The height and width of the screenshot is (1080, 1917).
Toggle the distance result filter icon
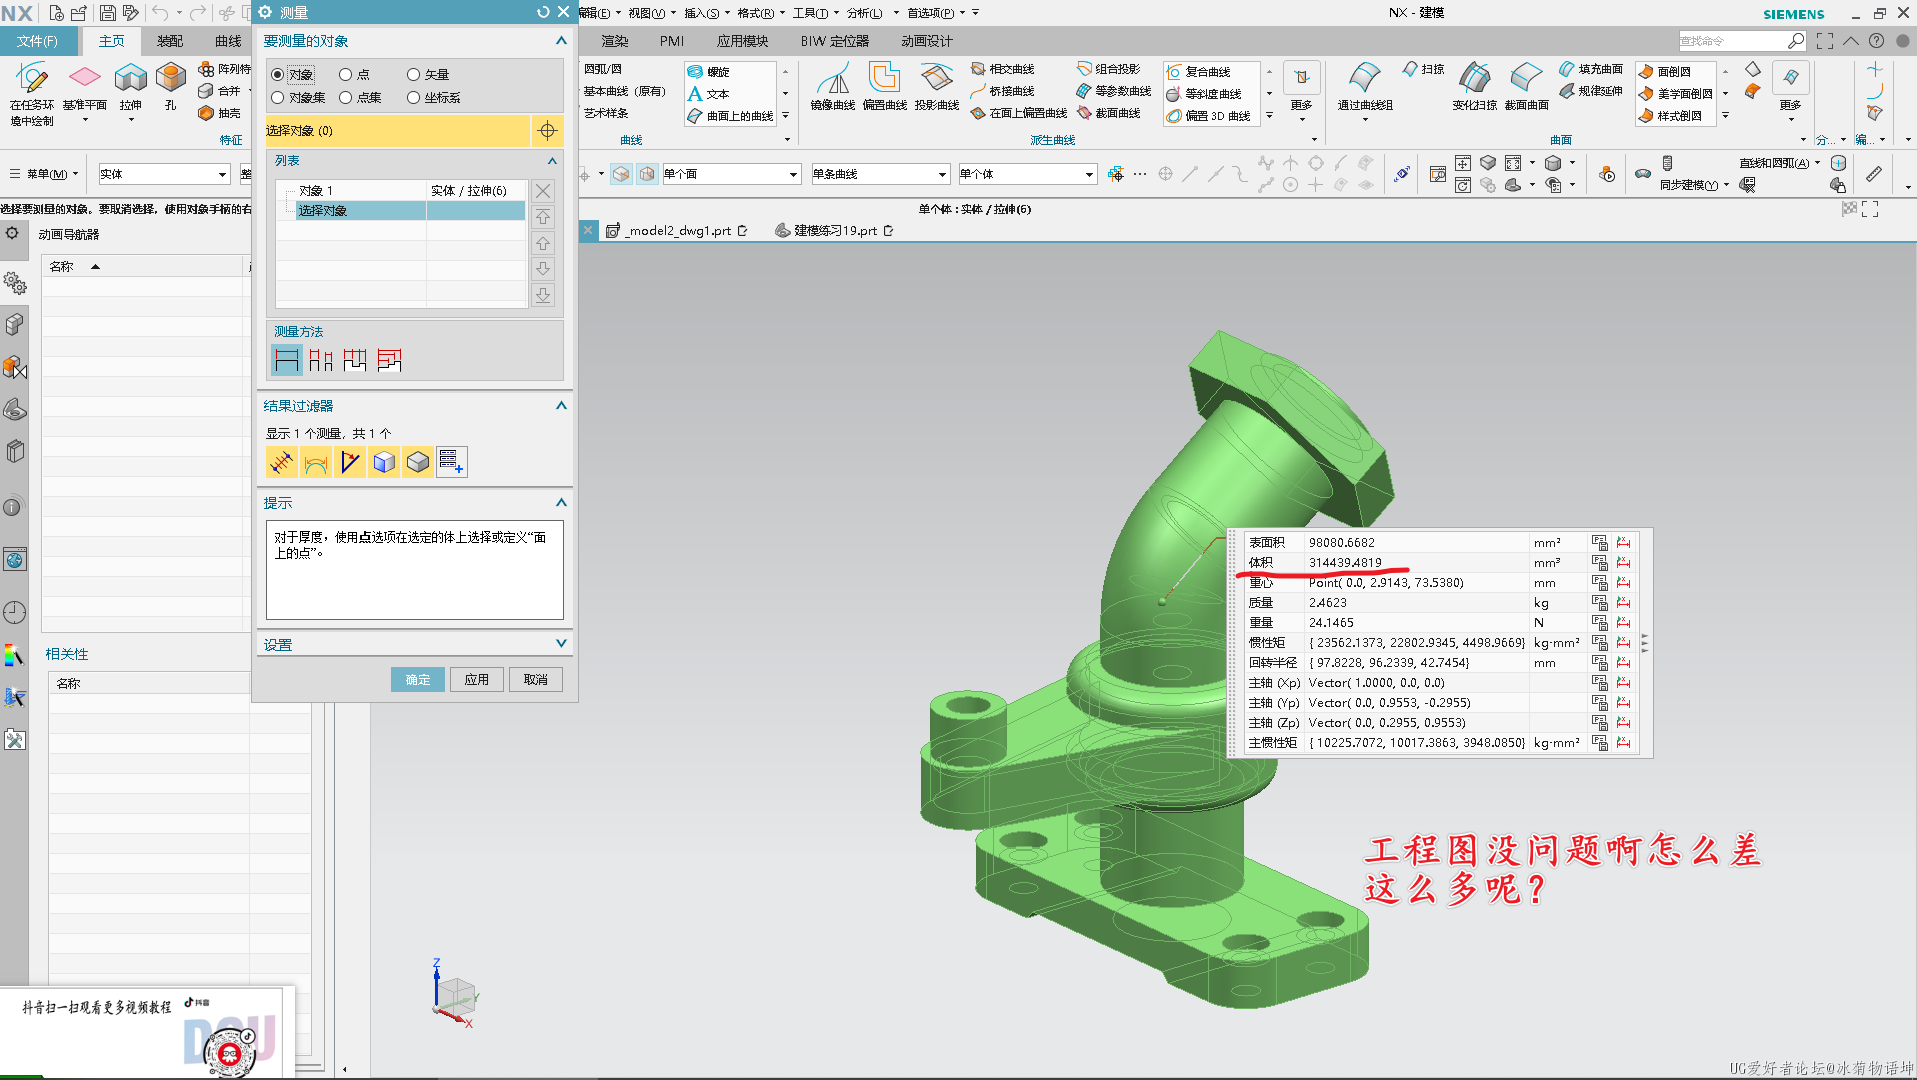click(282, 462)
